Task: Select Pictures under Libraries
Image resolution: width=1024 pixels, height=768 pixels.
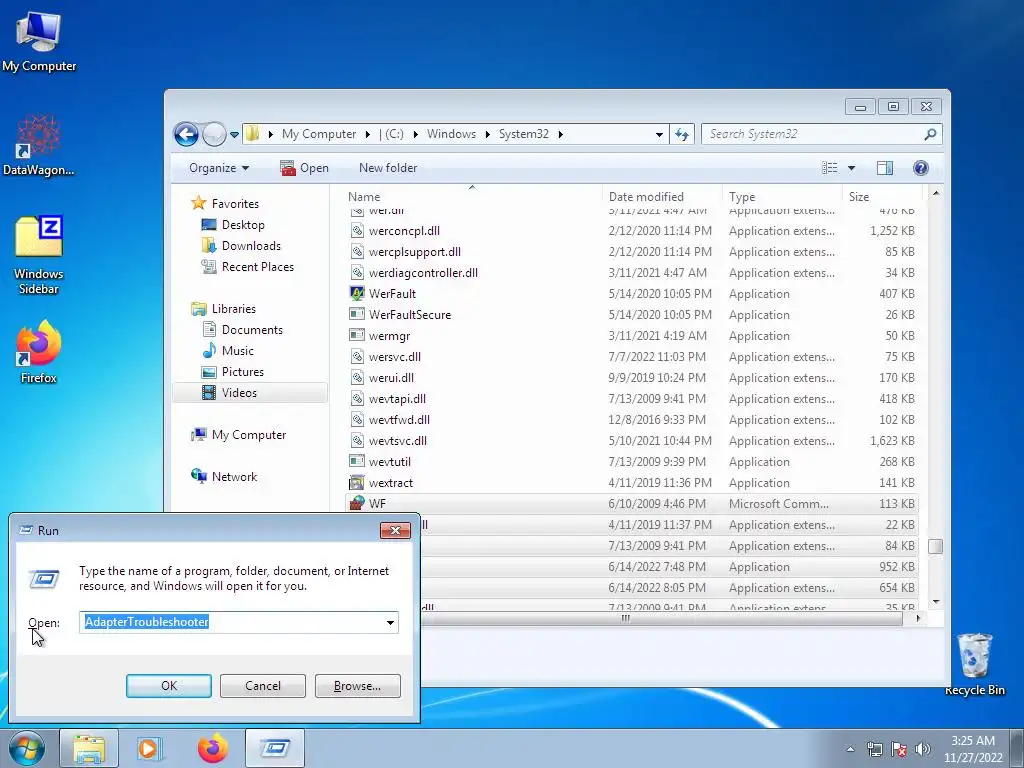Action: [x=243, y=372]
